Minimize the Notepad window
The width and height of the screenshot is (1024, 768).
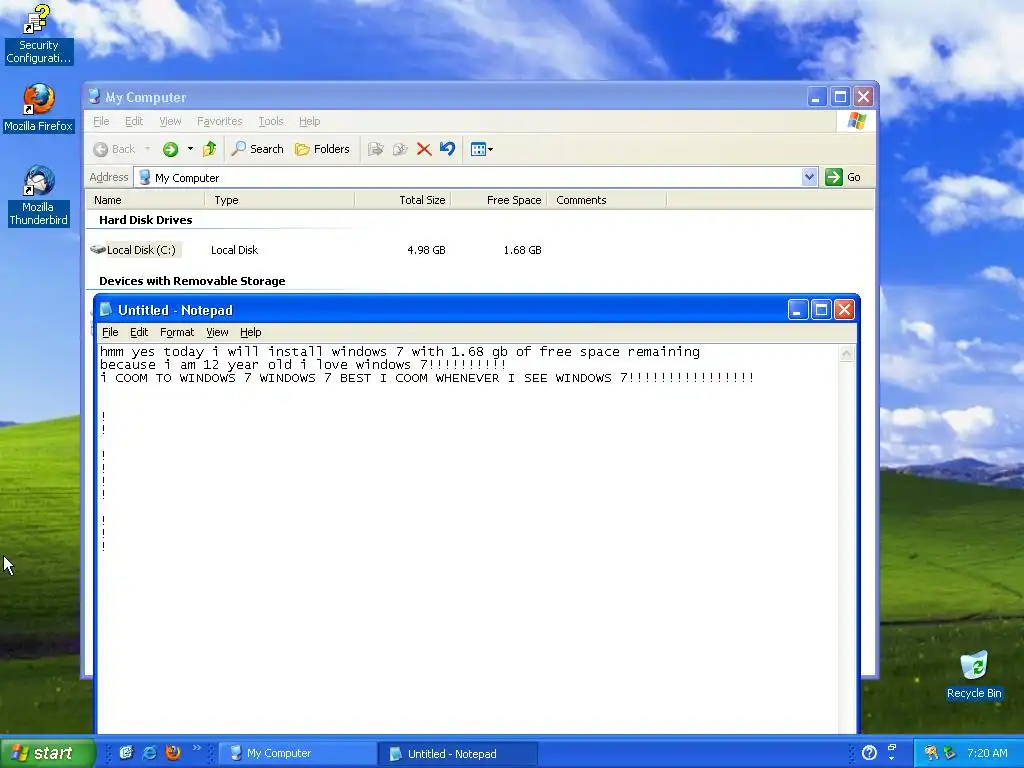coord(797,310)
